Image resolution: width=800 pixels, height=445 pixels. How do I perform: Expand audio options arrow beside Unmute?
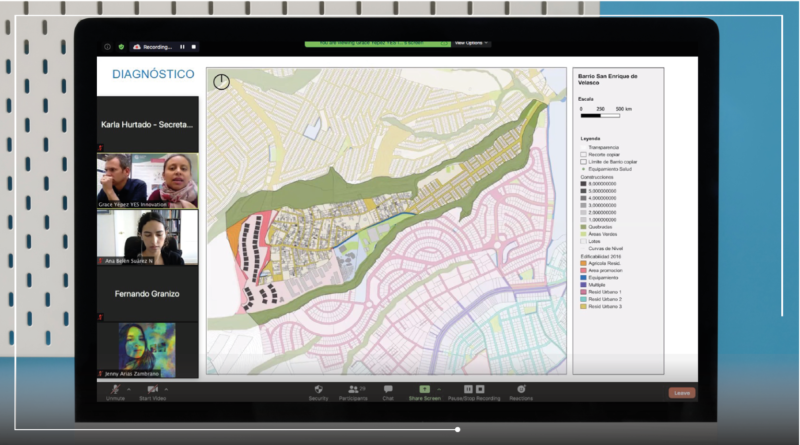click(129, 389)
